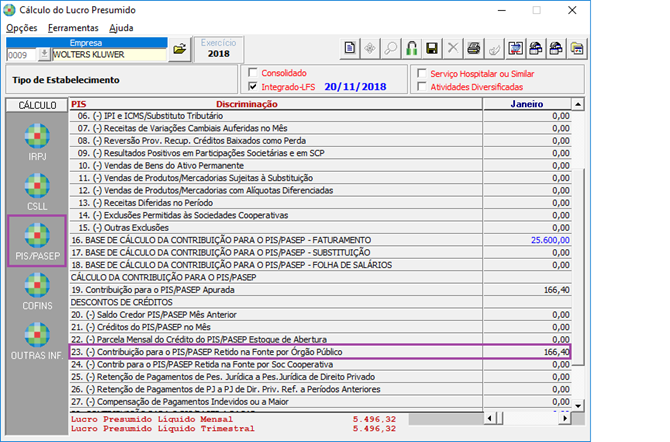Click the WOLTERS KLUWER company name field
Screen dimensions: 670x442
coord(109,55)
